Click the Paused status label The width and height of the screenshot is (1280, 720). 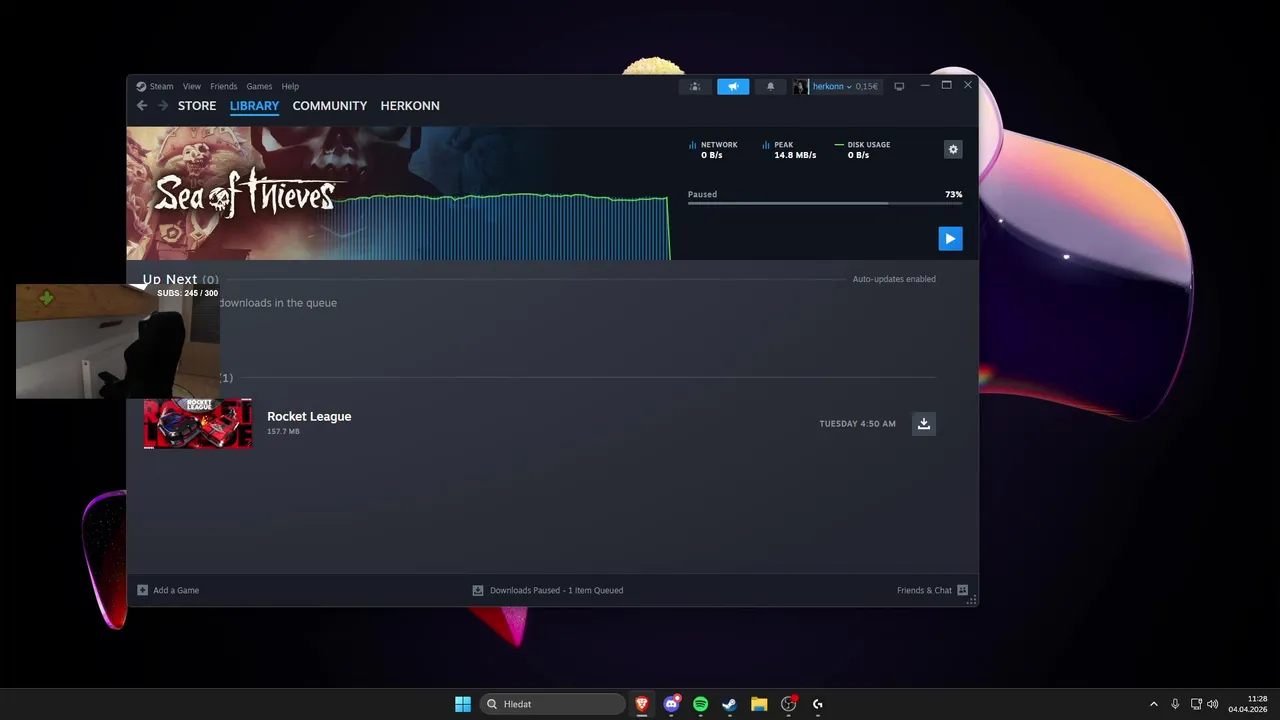click(702, 194)
